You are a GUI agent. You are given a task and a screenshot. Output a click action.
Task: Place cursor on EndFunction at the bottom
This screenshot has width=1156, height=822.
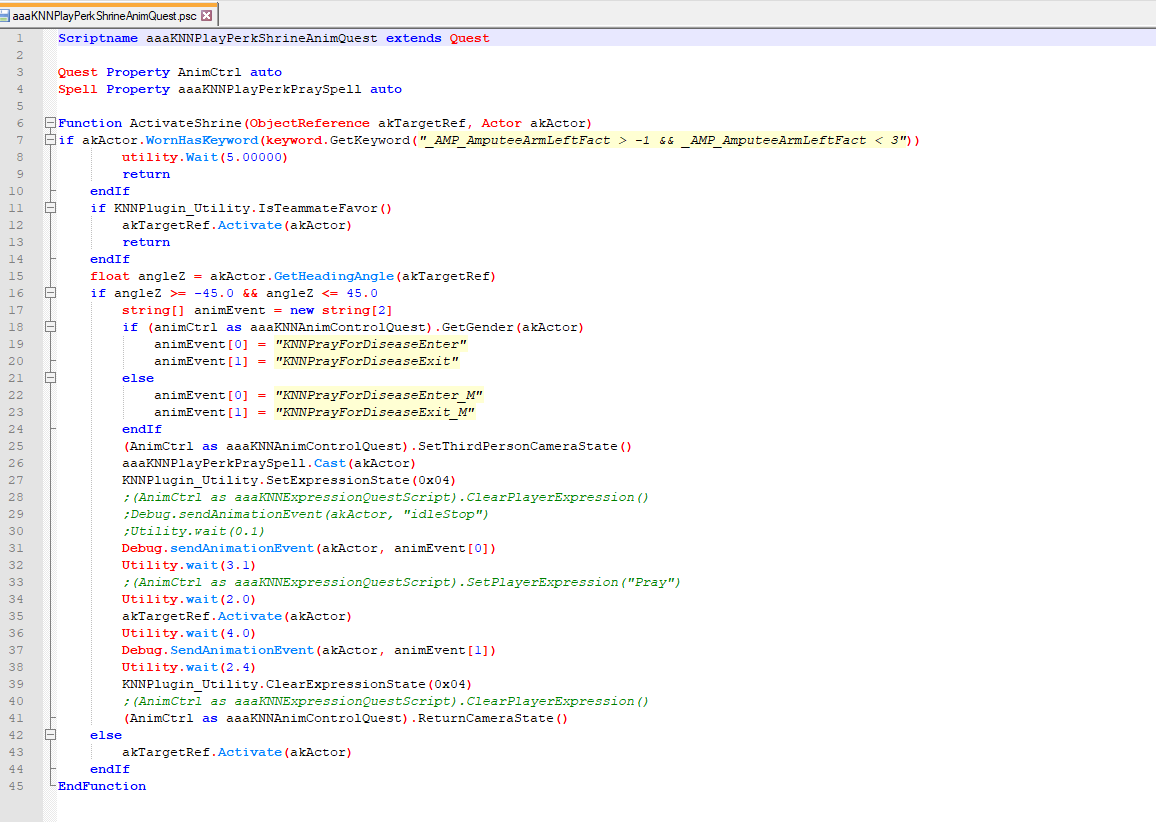click(x=101, y=786)
